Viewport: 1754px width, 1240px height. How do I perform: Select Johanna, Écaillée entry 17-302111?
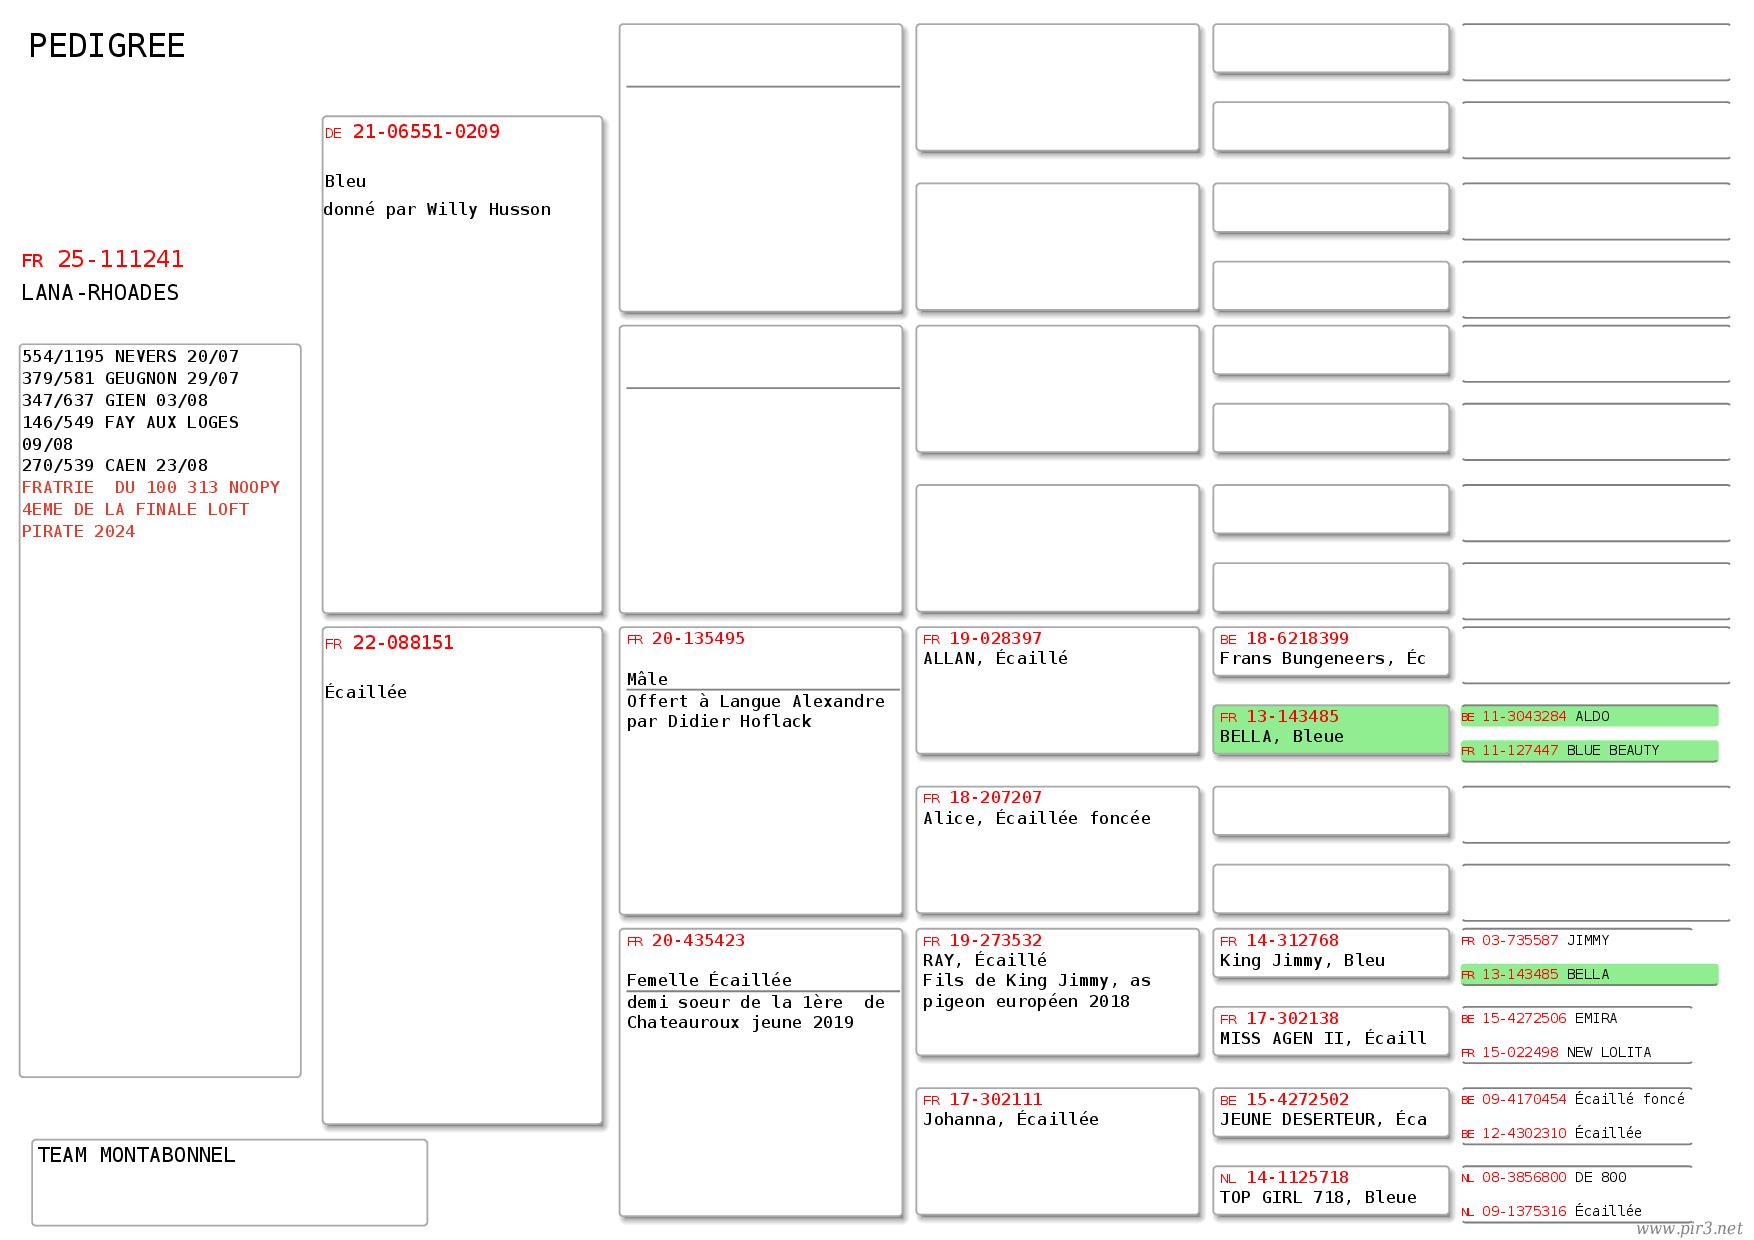click(1057, 1150)
